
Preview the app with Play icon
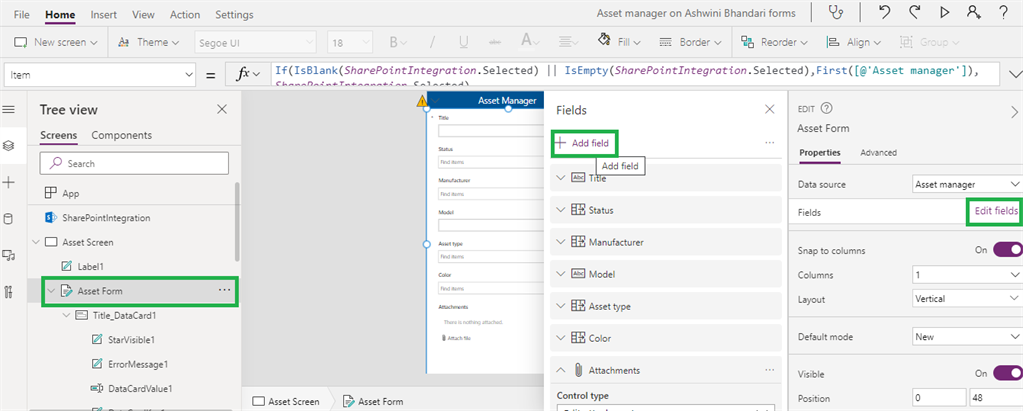(944, 12)
